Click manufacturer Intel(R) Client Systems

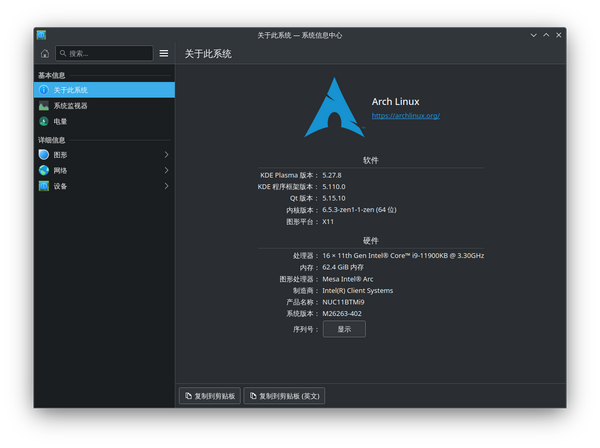(x=357, y=290)
